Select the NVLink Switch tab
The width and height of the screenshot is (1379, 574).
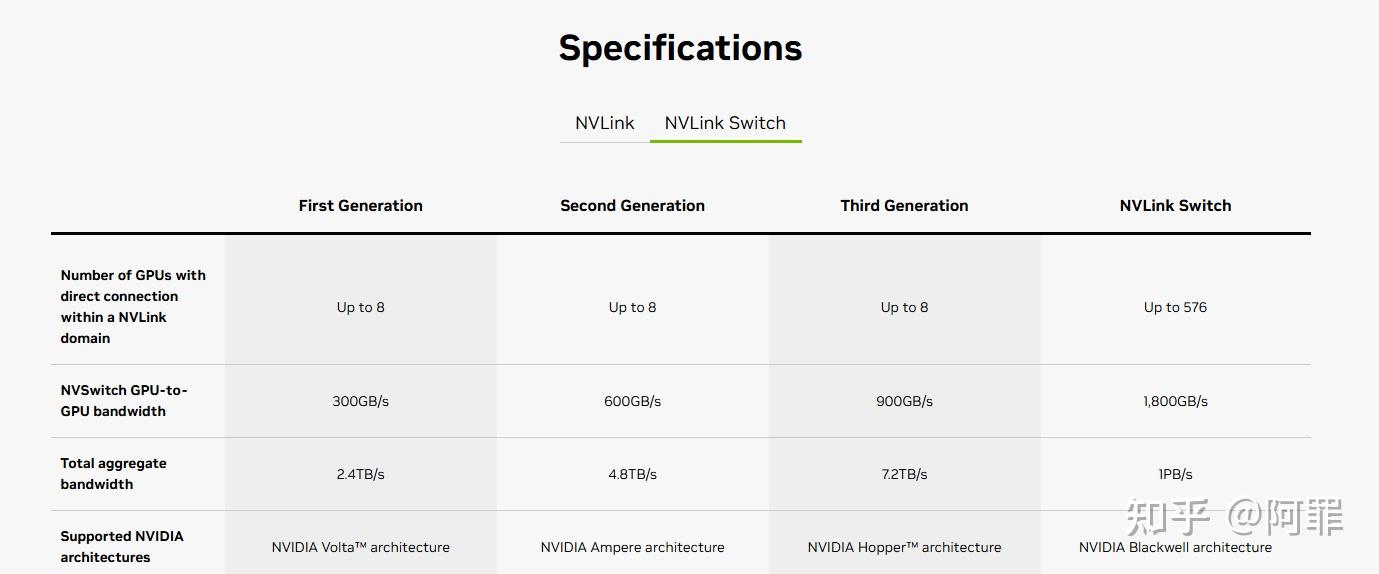[725, 123]
